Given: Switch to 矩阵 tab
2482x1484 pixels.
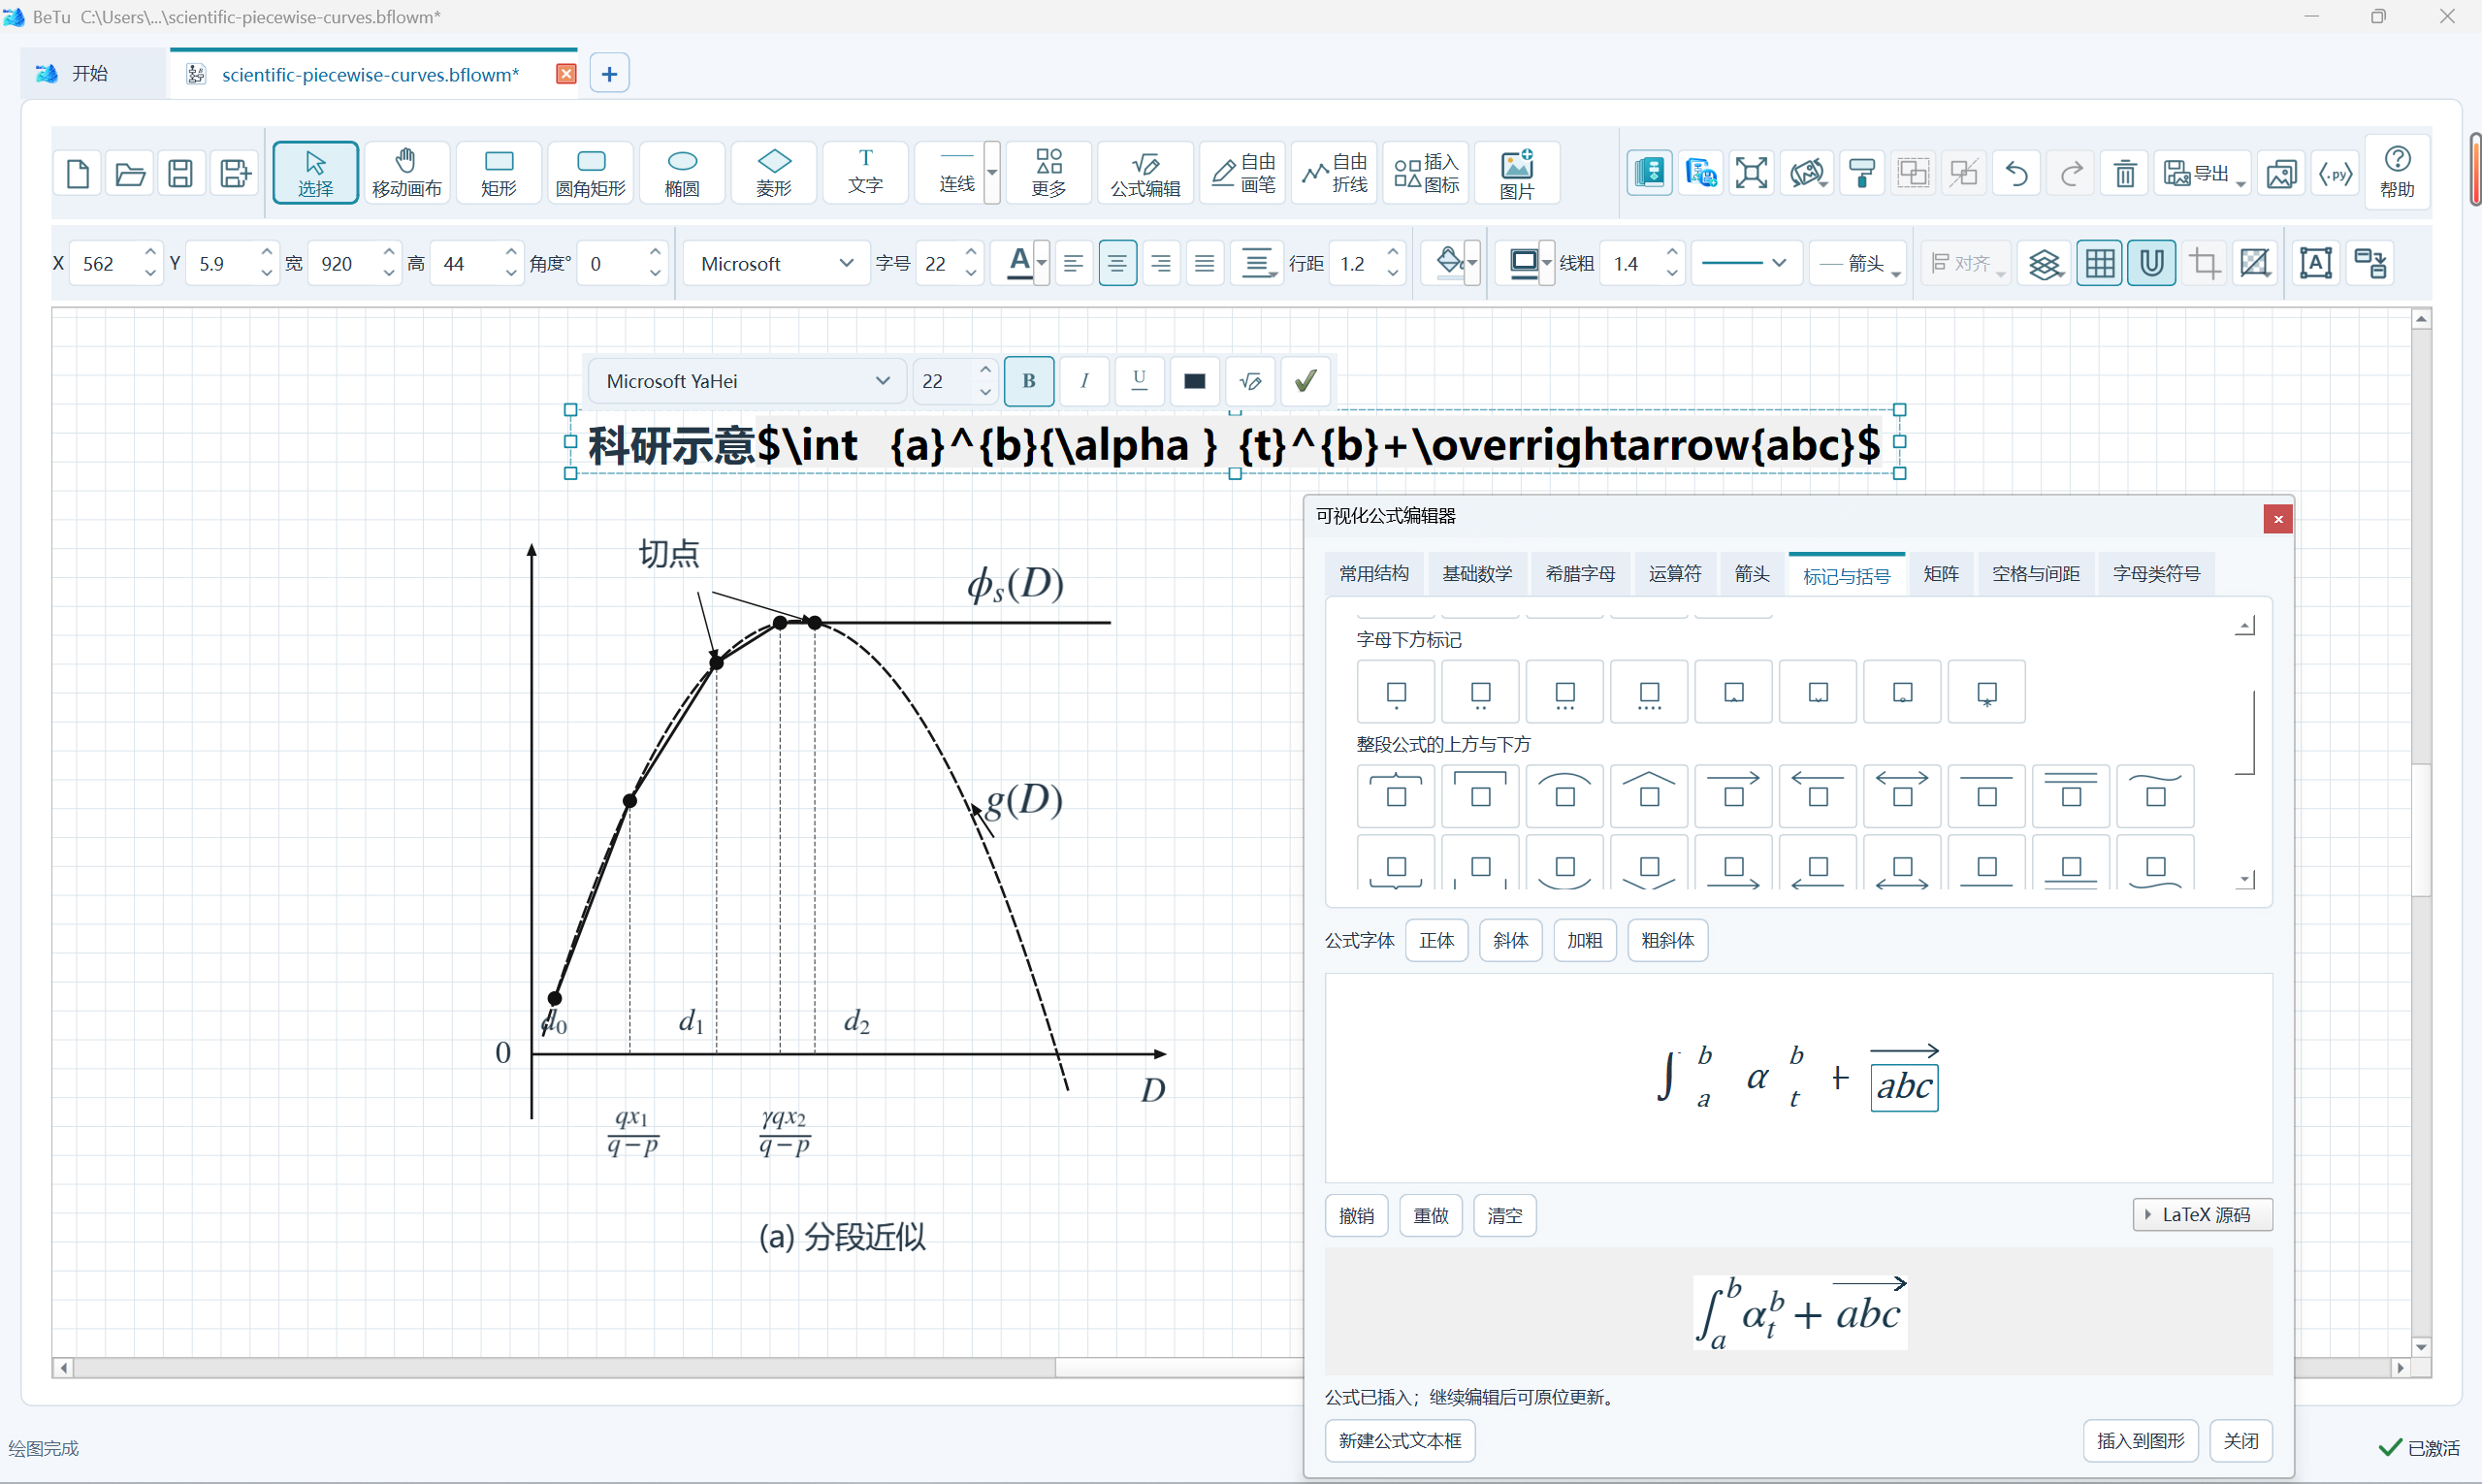Looking at the screenshot, I should click(x=1941, y=574).
